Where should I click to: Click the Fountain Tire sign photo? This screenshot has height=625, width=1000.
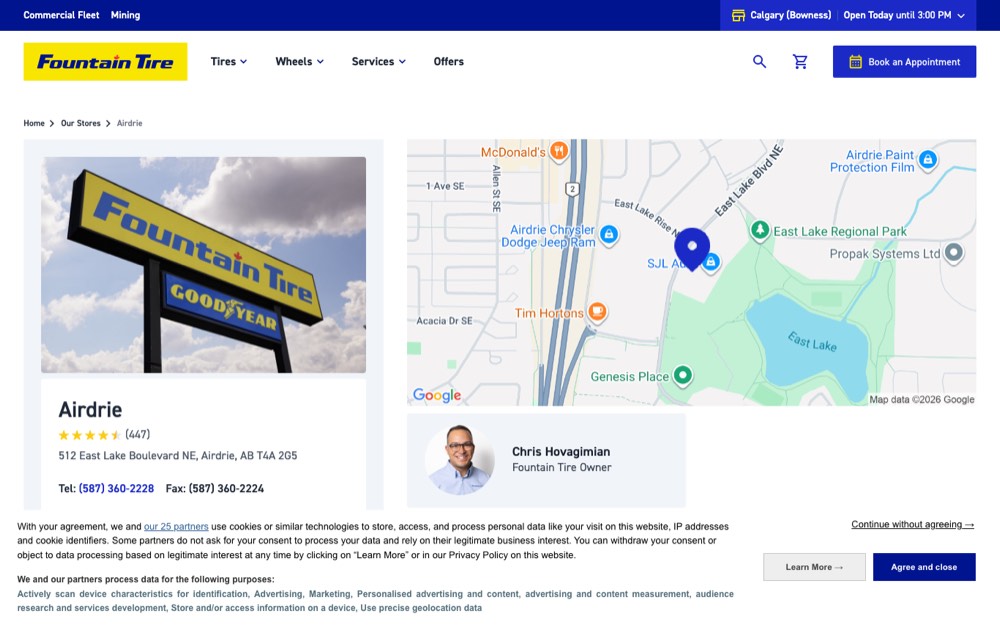(203, 265)
